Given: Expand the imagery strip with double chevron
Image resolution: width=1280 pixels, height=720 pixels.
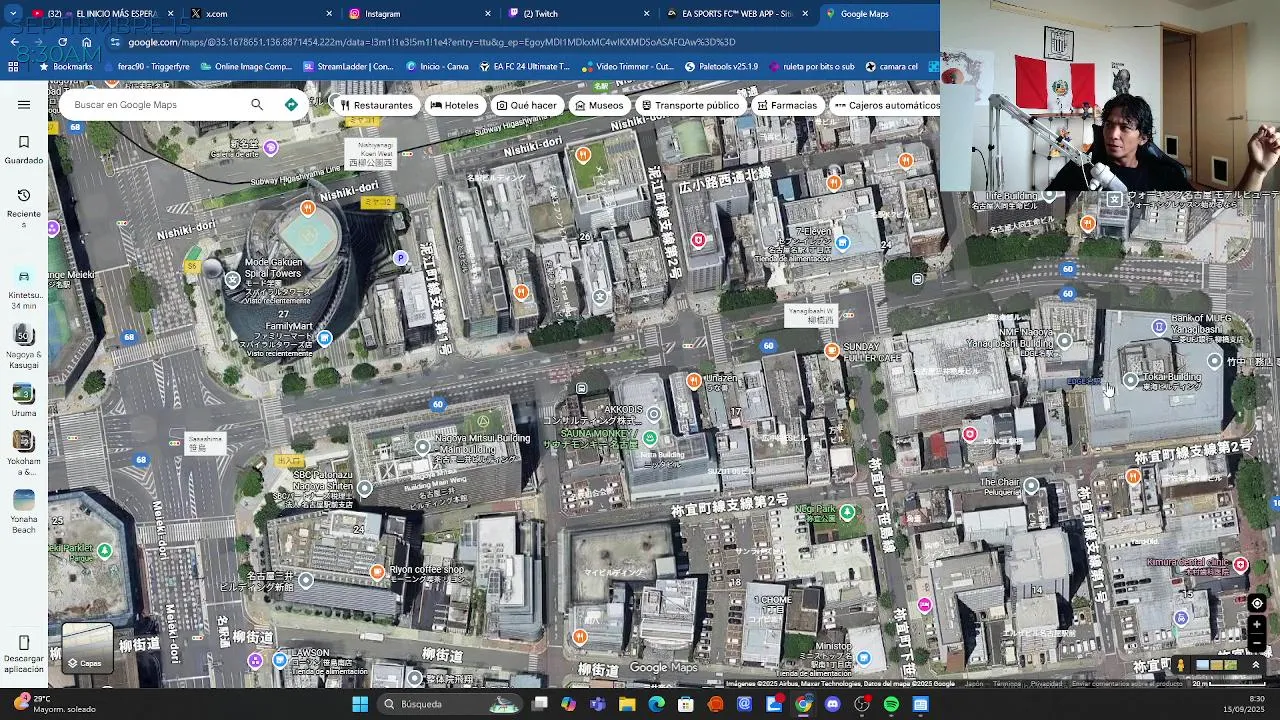Looking at the screenshot, I should (1256, 665).
